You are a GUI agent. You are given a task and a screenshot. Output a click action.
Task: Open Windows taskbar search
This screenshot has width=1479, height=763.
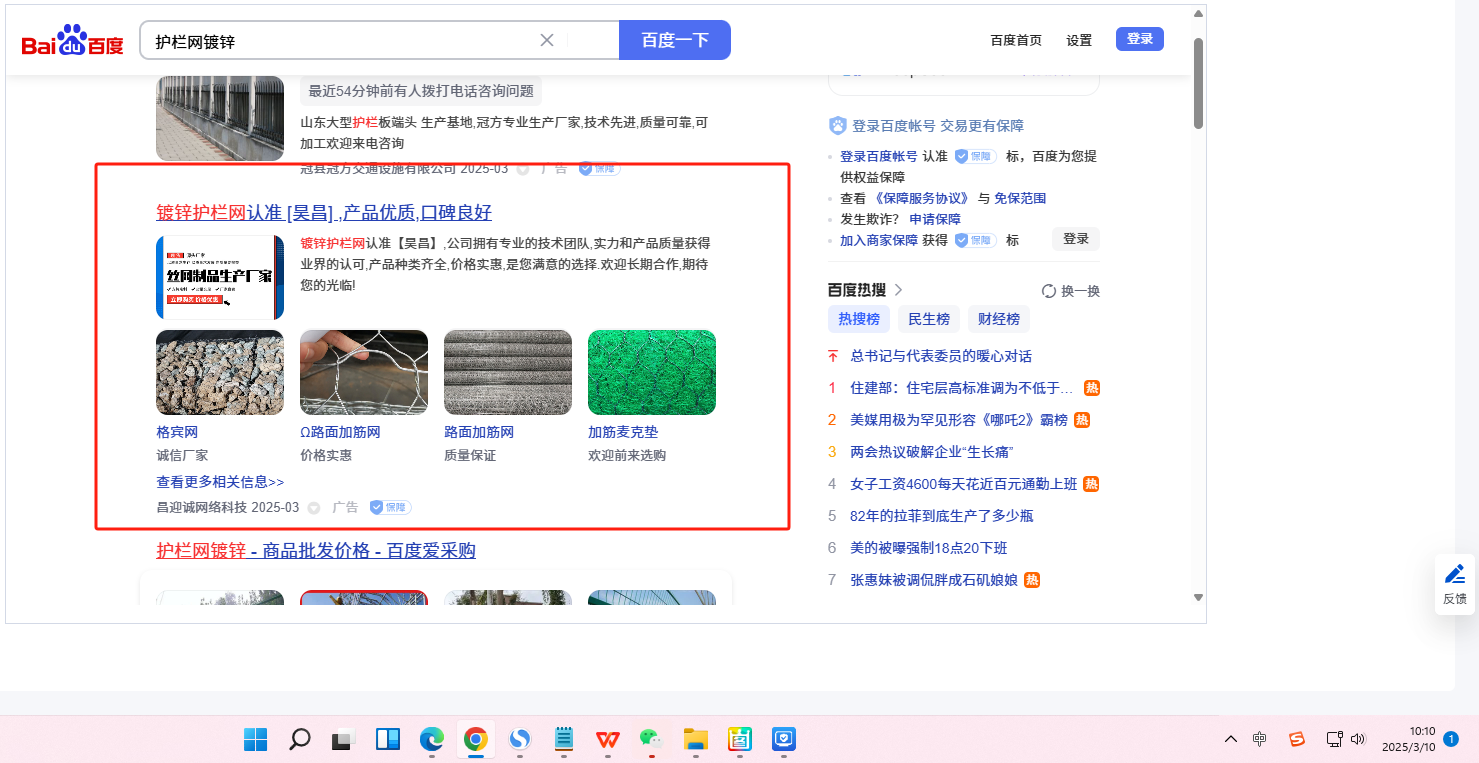pos(299,739)
